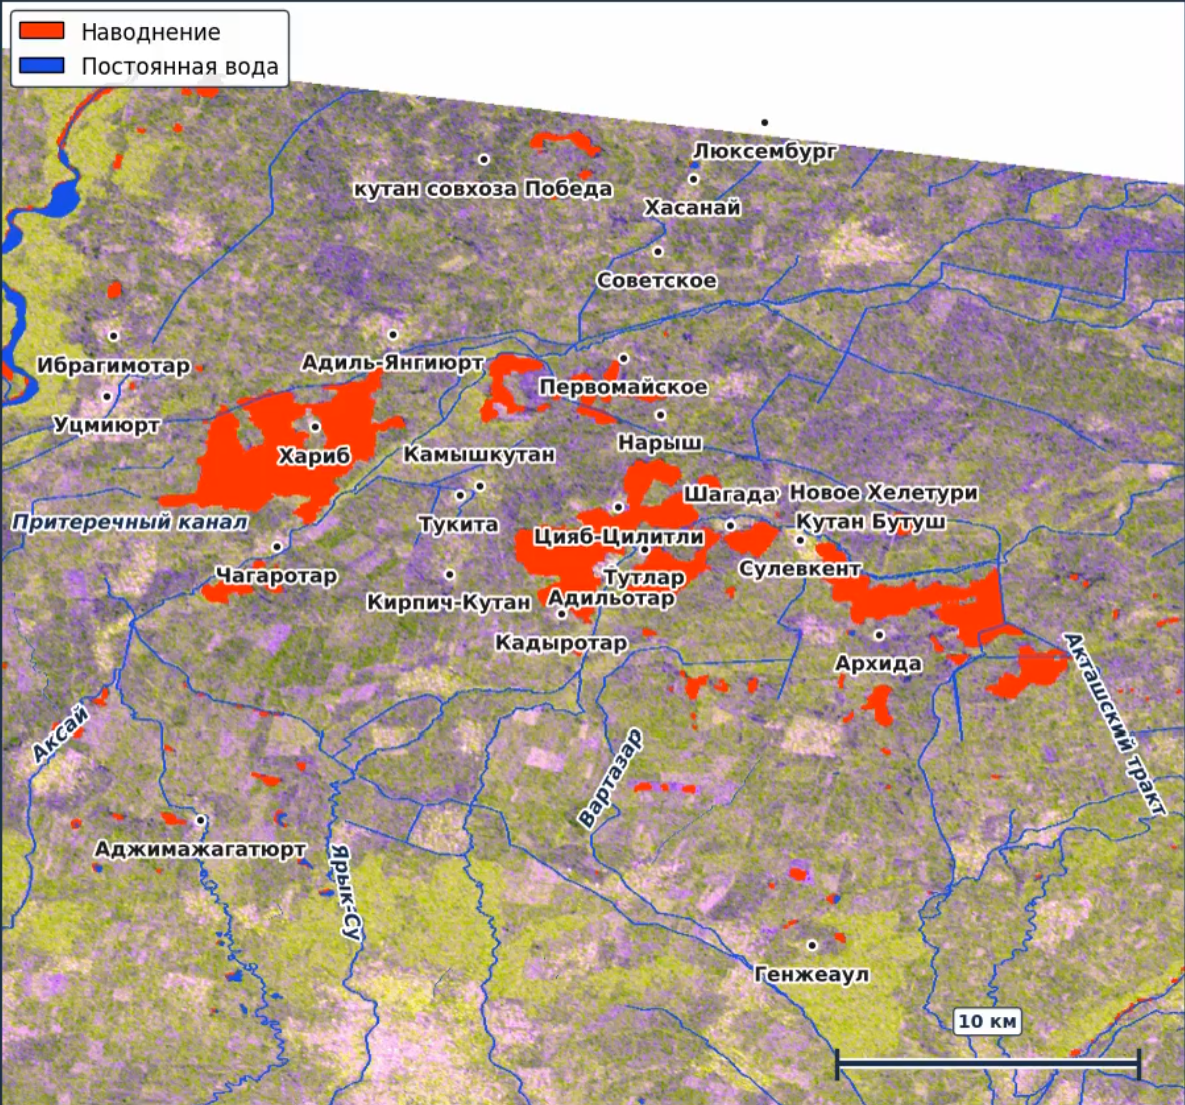Click the Чагаротар label
Image resolution: width=1185 pixels, height=1105 pixels.
pyautogui.click(x=277, y=576)
